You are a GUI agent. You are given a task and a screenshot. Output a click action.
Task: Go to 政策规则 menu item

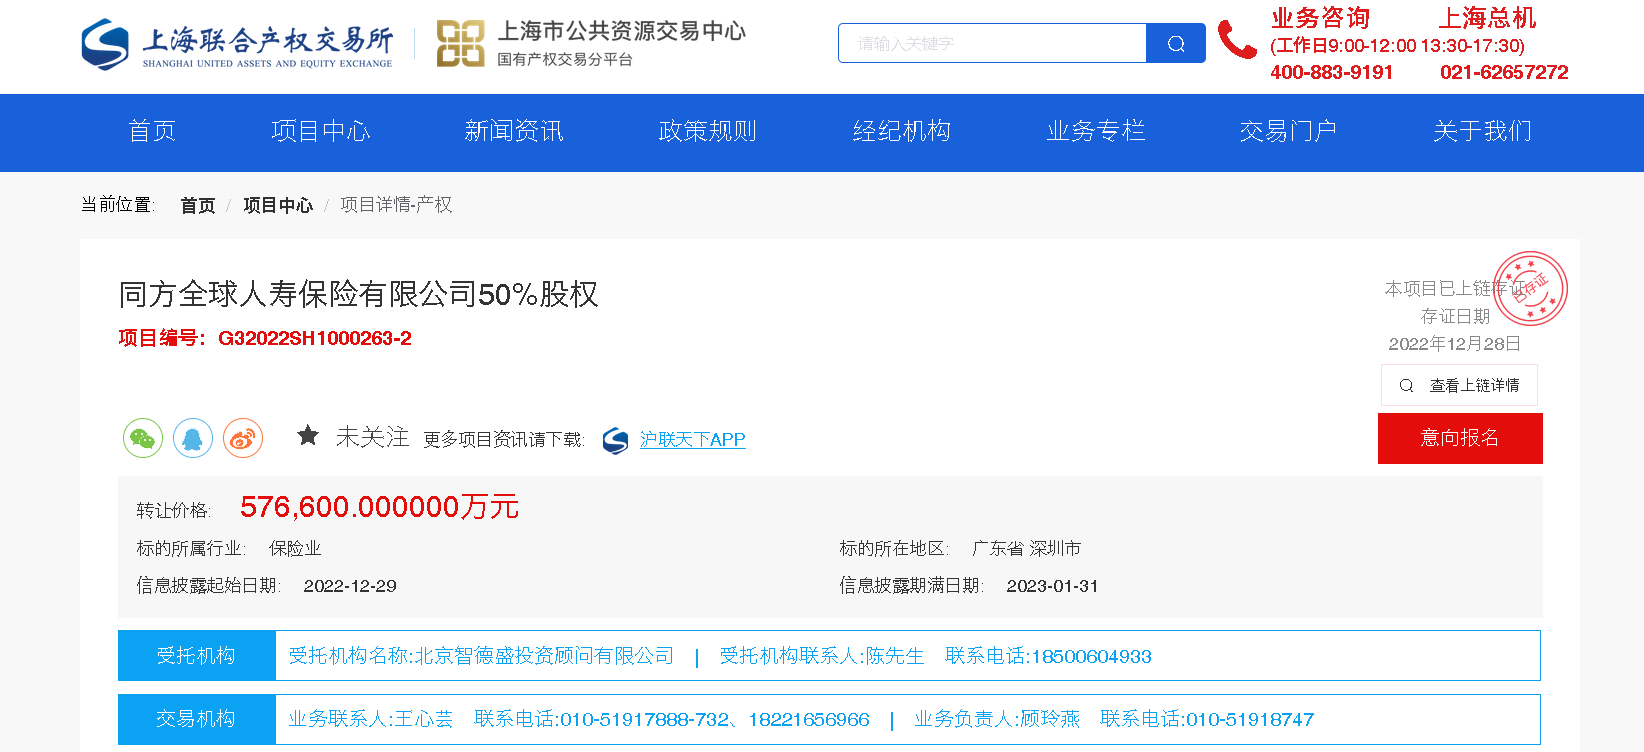(708, 132)
